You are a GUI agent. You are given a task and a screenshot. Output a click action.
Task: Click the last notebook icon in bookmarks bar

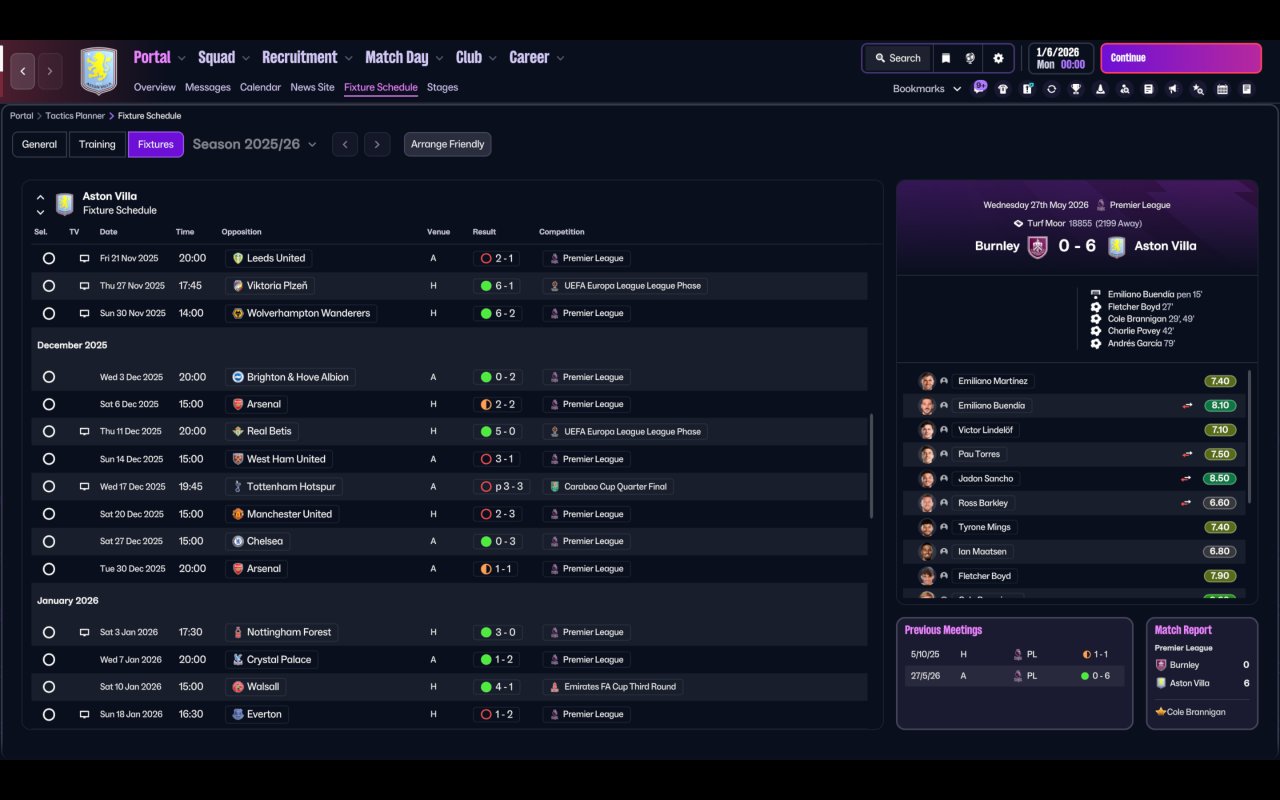tap(1247, 89)
